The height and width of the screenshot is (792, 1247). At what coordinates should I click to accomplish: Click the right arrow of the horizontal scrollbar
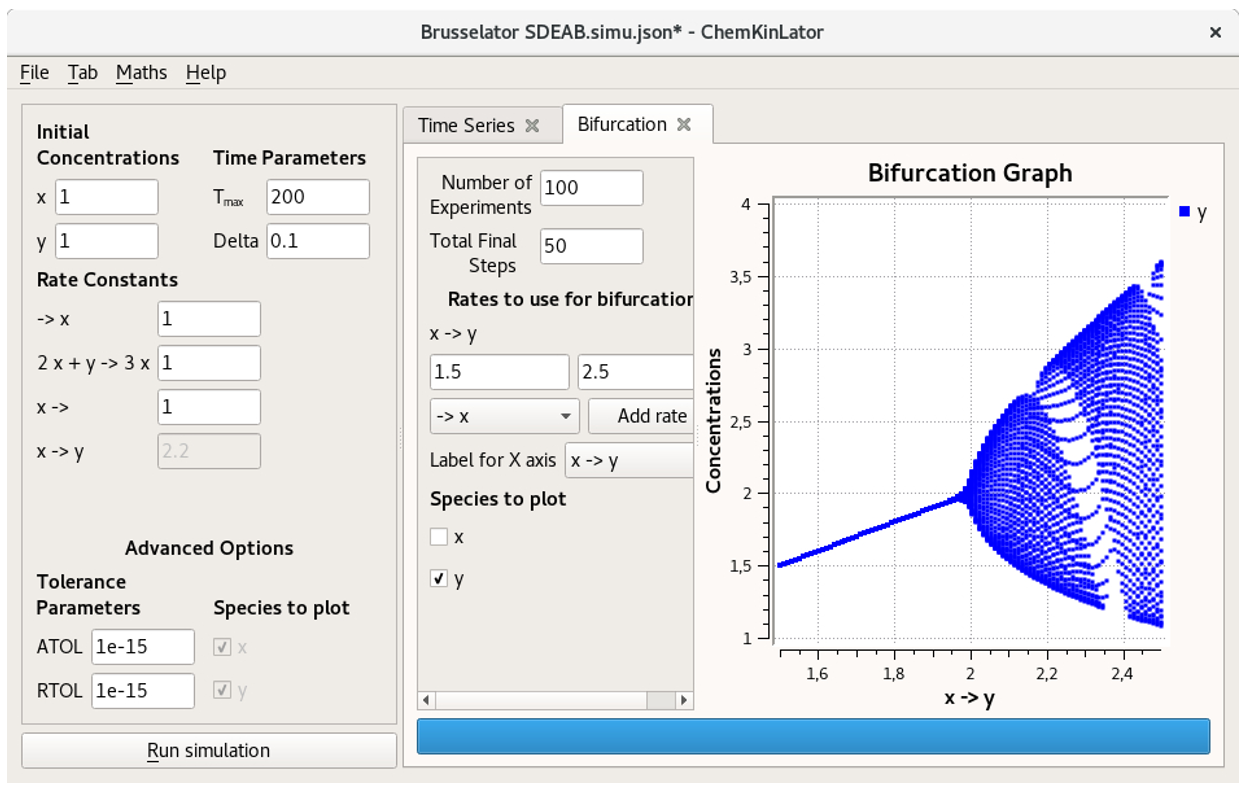click(684, 698)
